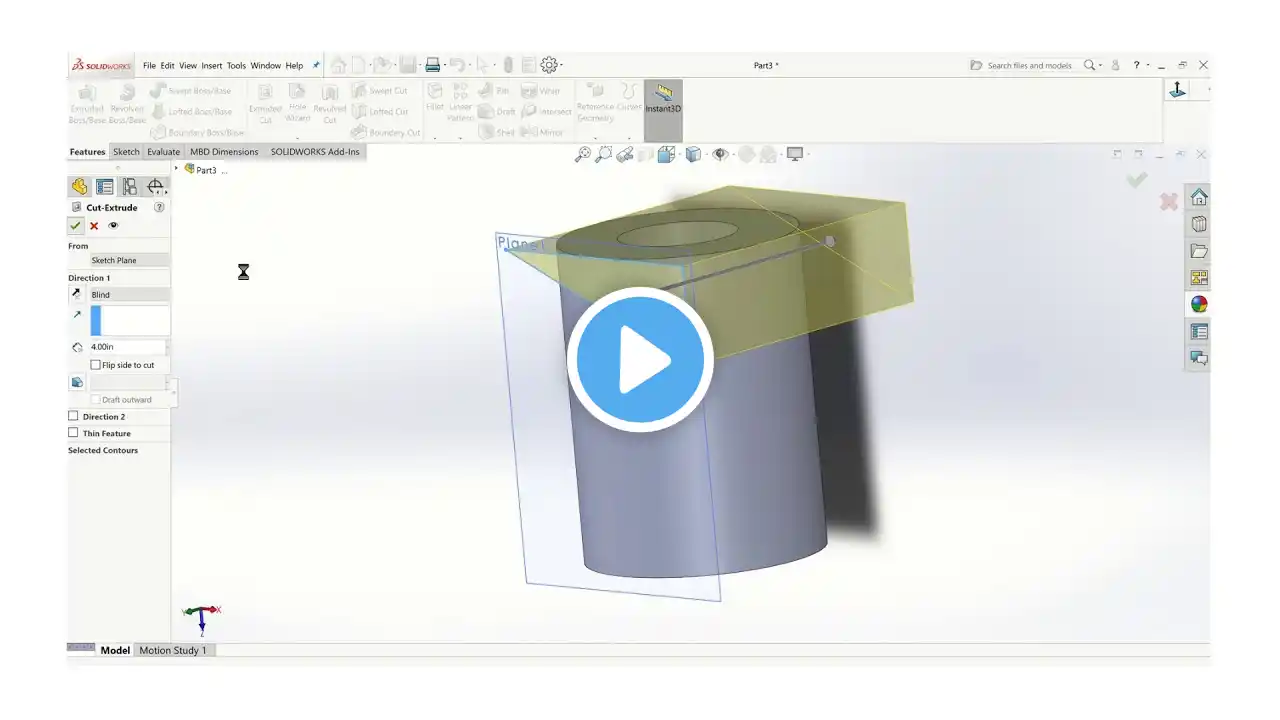The image size is (1280, 720).
Task: Open the File menu
Action: [x=149, y=66]
